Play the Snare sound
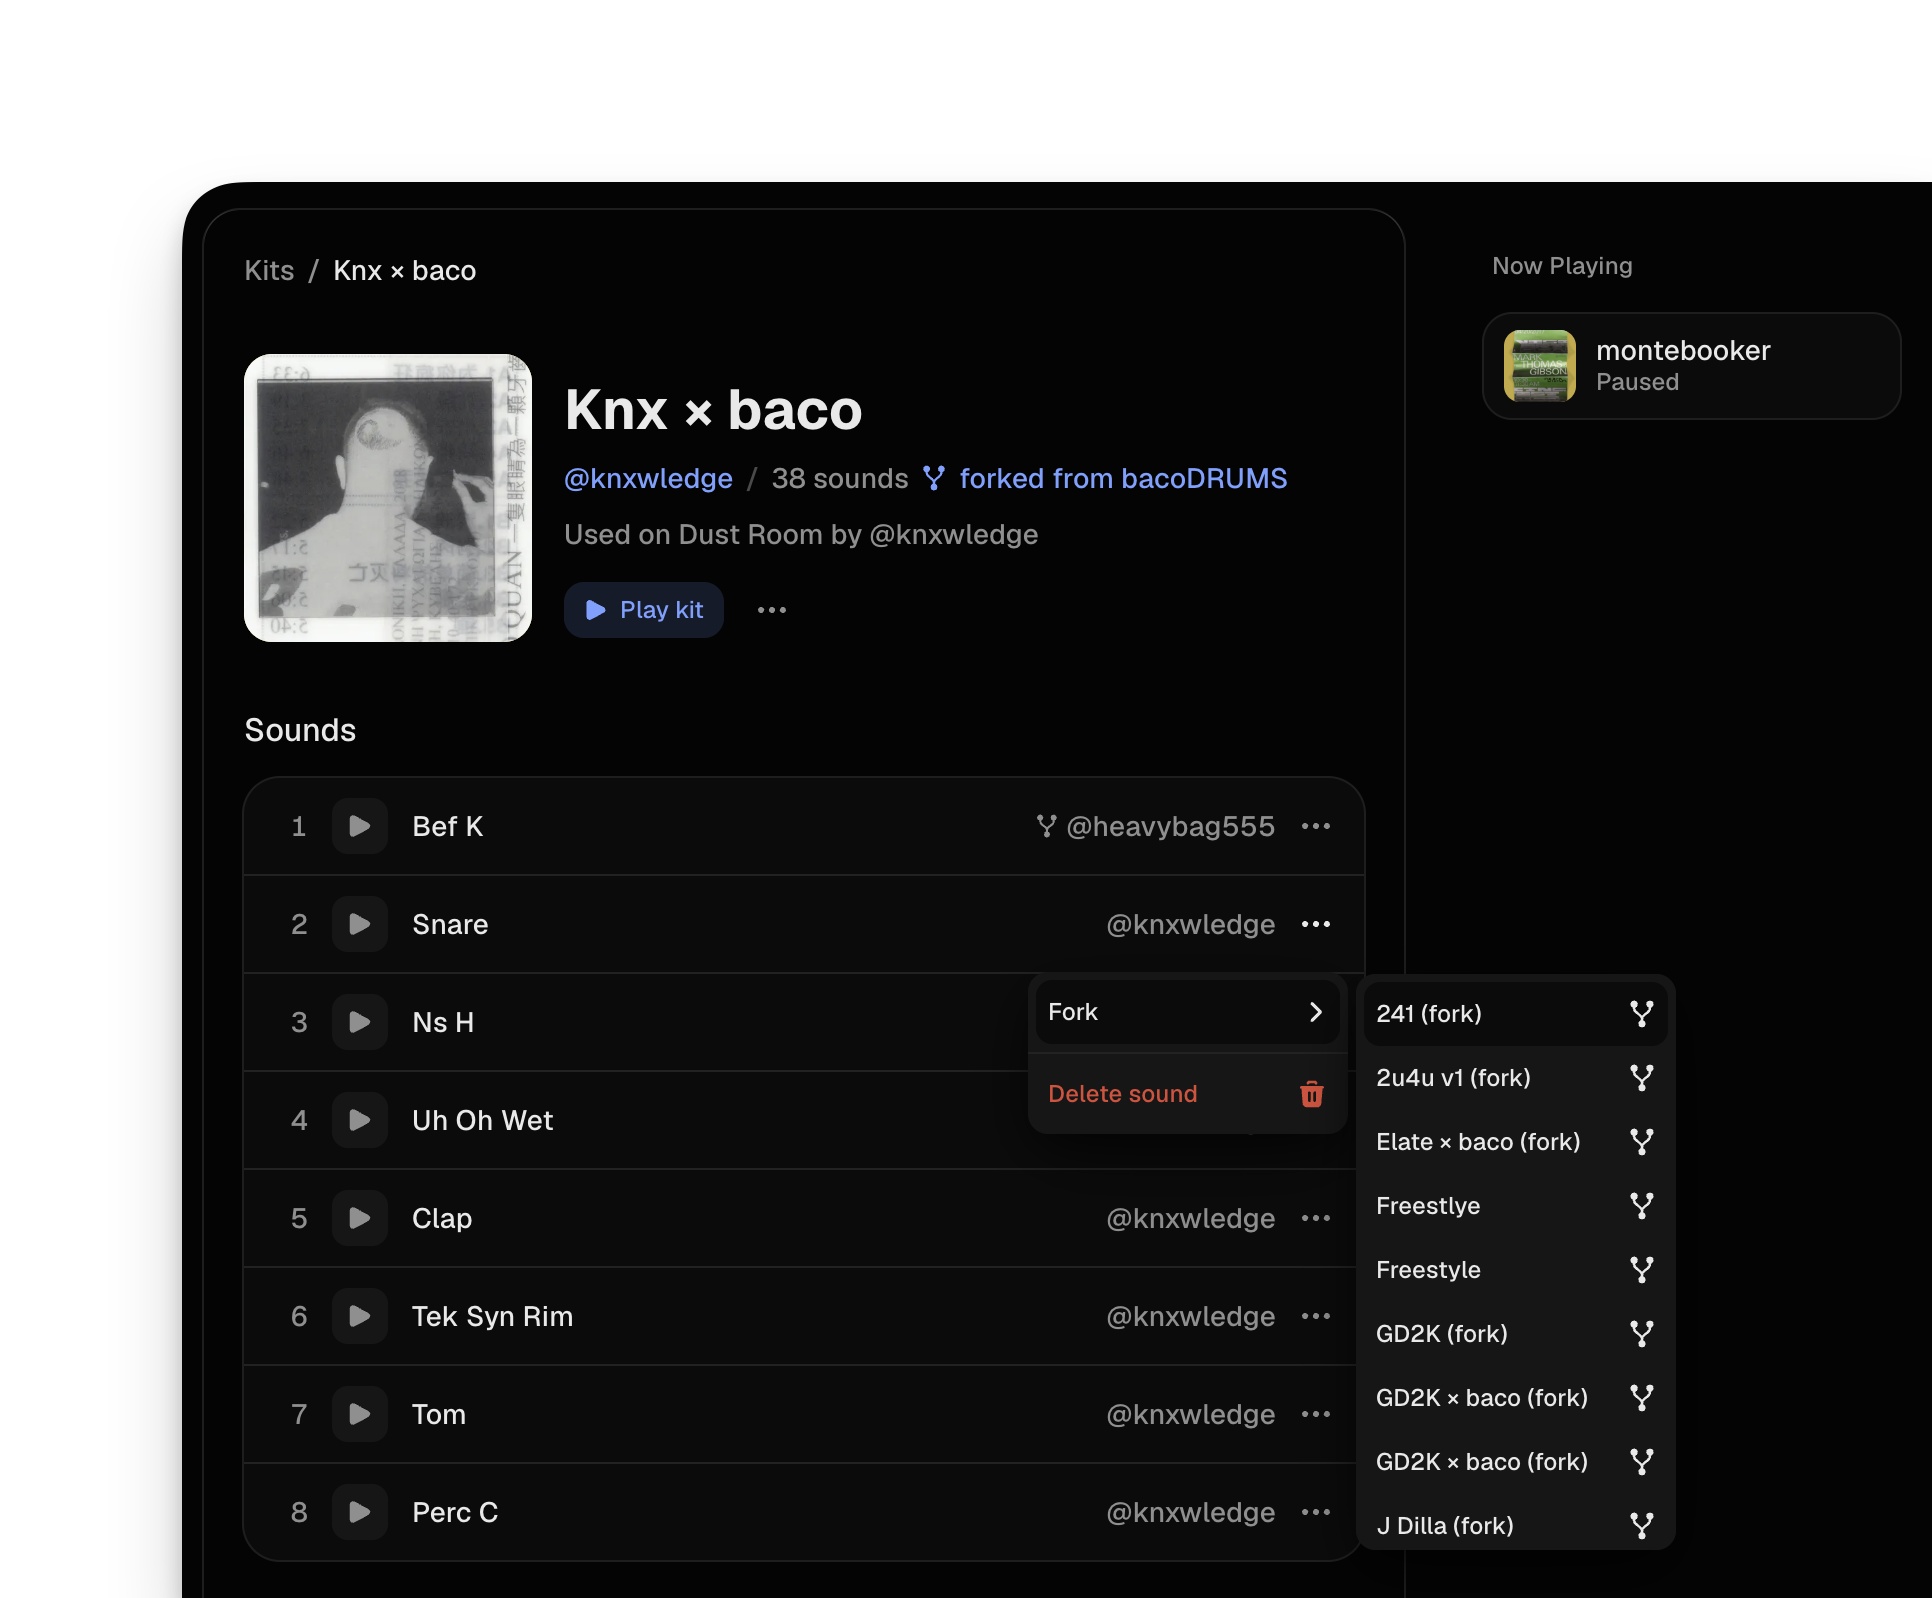Image resolution: width=1932 pixels, height=1598 pixels. (359, 924)
